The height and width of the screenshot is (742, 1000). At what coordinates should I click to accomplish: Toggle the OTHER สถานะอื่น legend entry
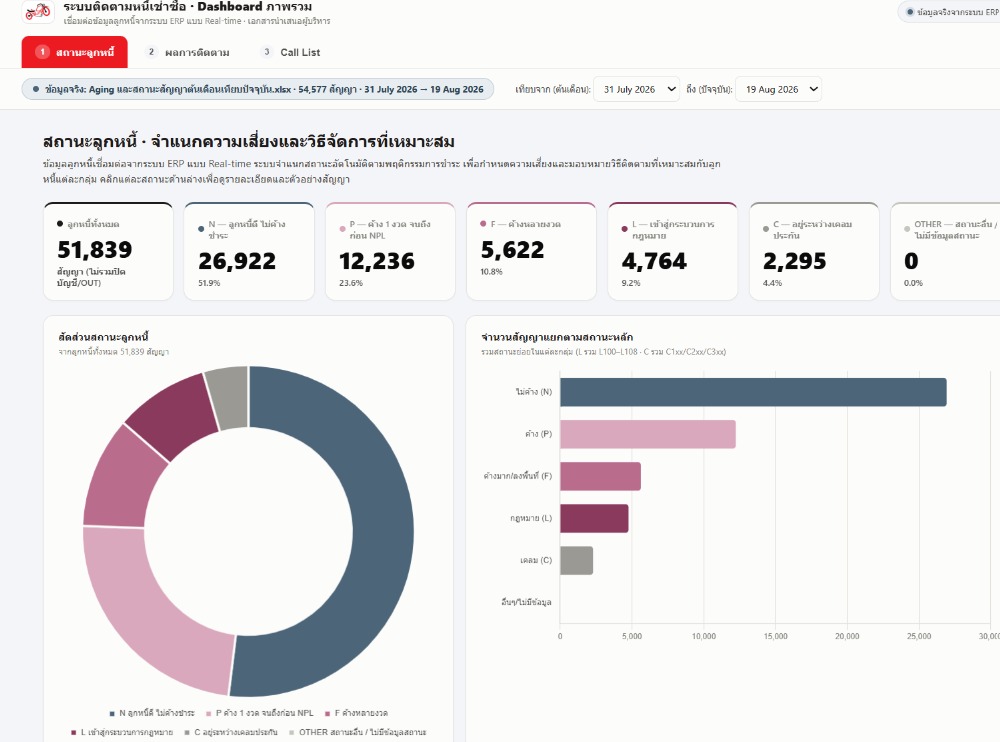[x=357, y=732]
